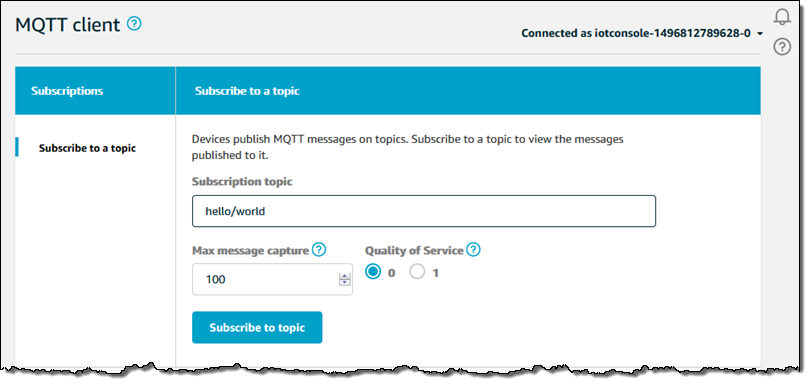The image size is (810, 384).
Task: Expand the Connected as iotconsole dropdown arrow
Action: pos(759,34)
